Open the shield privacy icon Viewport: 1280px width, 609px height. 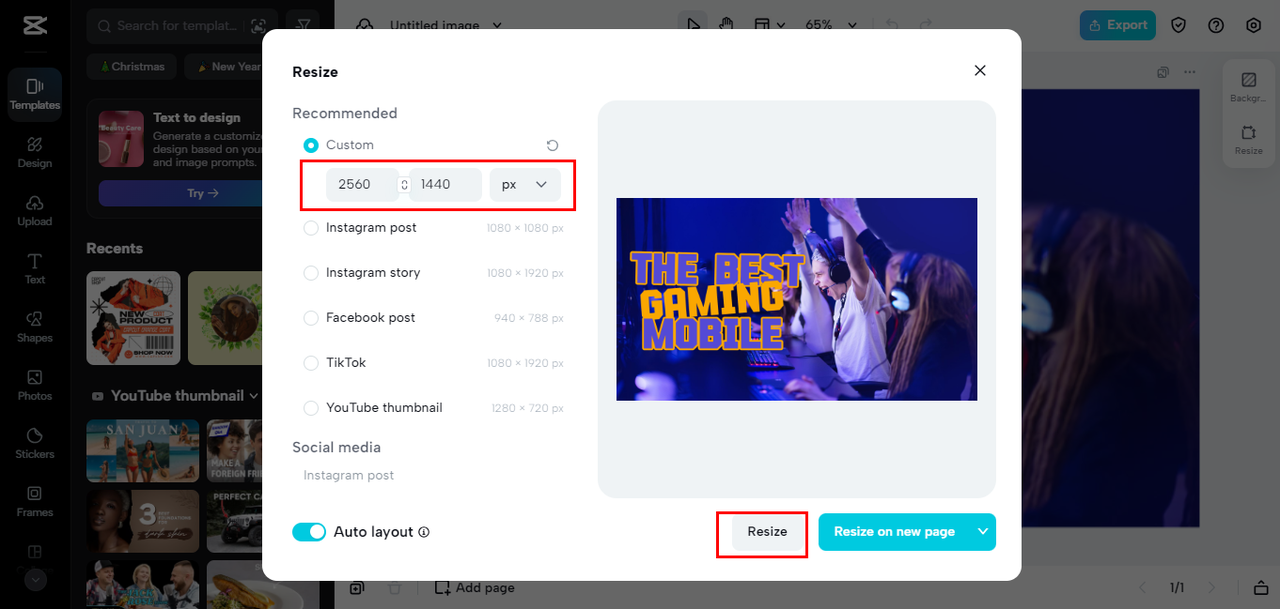pyautogui.click(x=1179, y=25)
